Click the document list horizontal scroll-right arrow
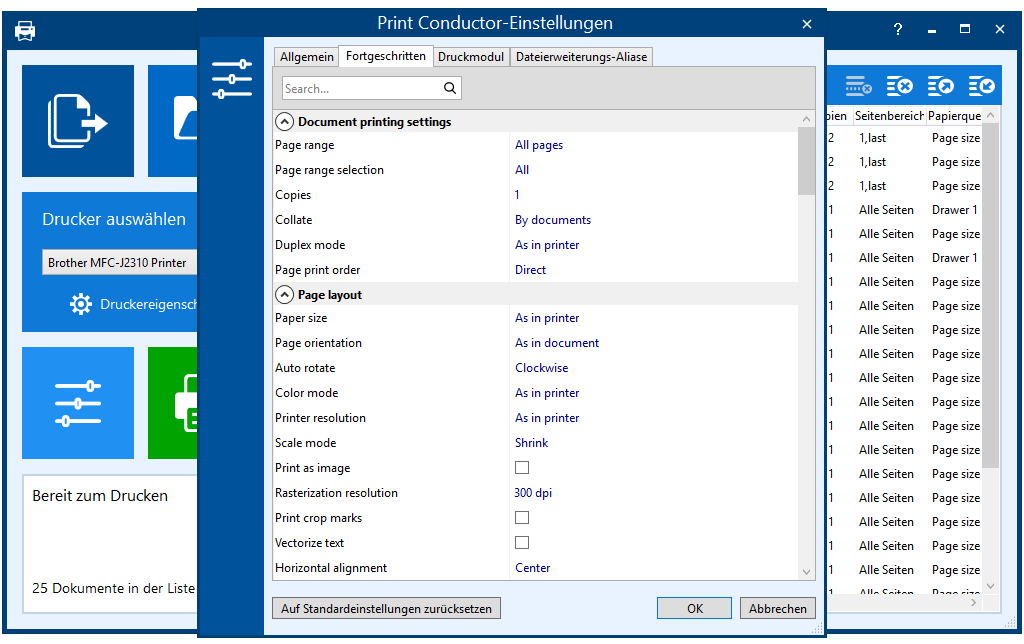This screenshot has width=1024, height=644. [x=973, y=602]
